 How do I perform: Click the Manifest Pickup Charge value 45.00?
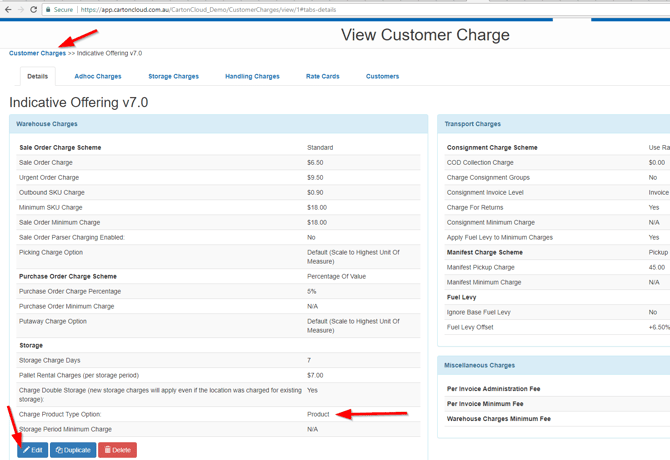point(656,267)
